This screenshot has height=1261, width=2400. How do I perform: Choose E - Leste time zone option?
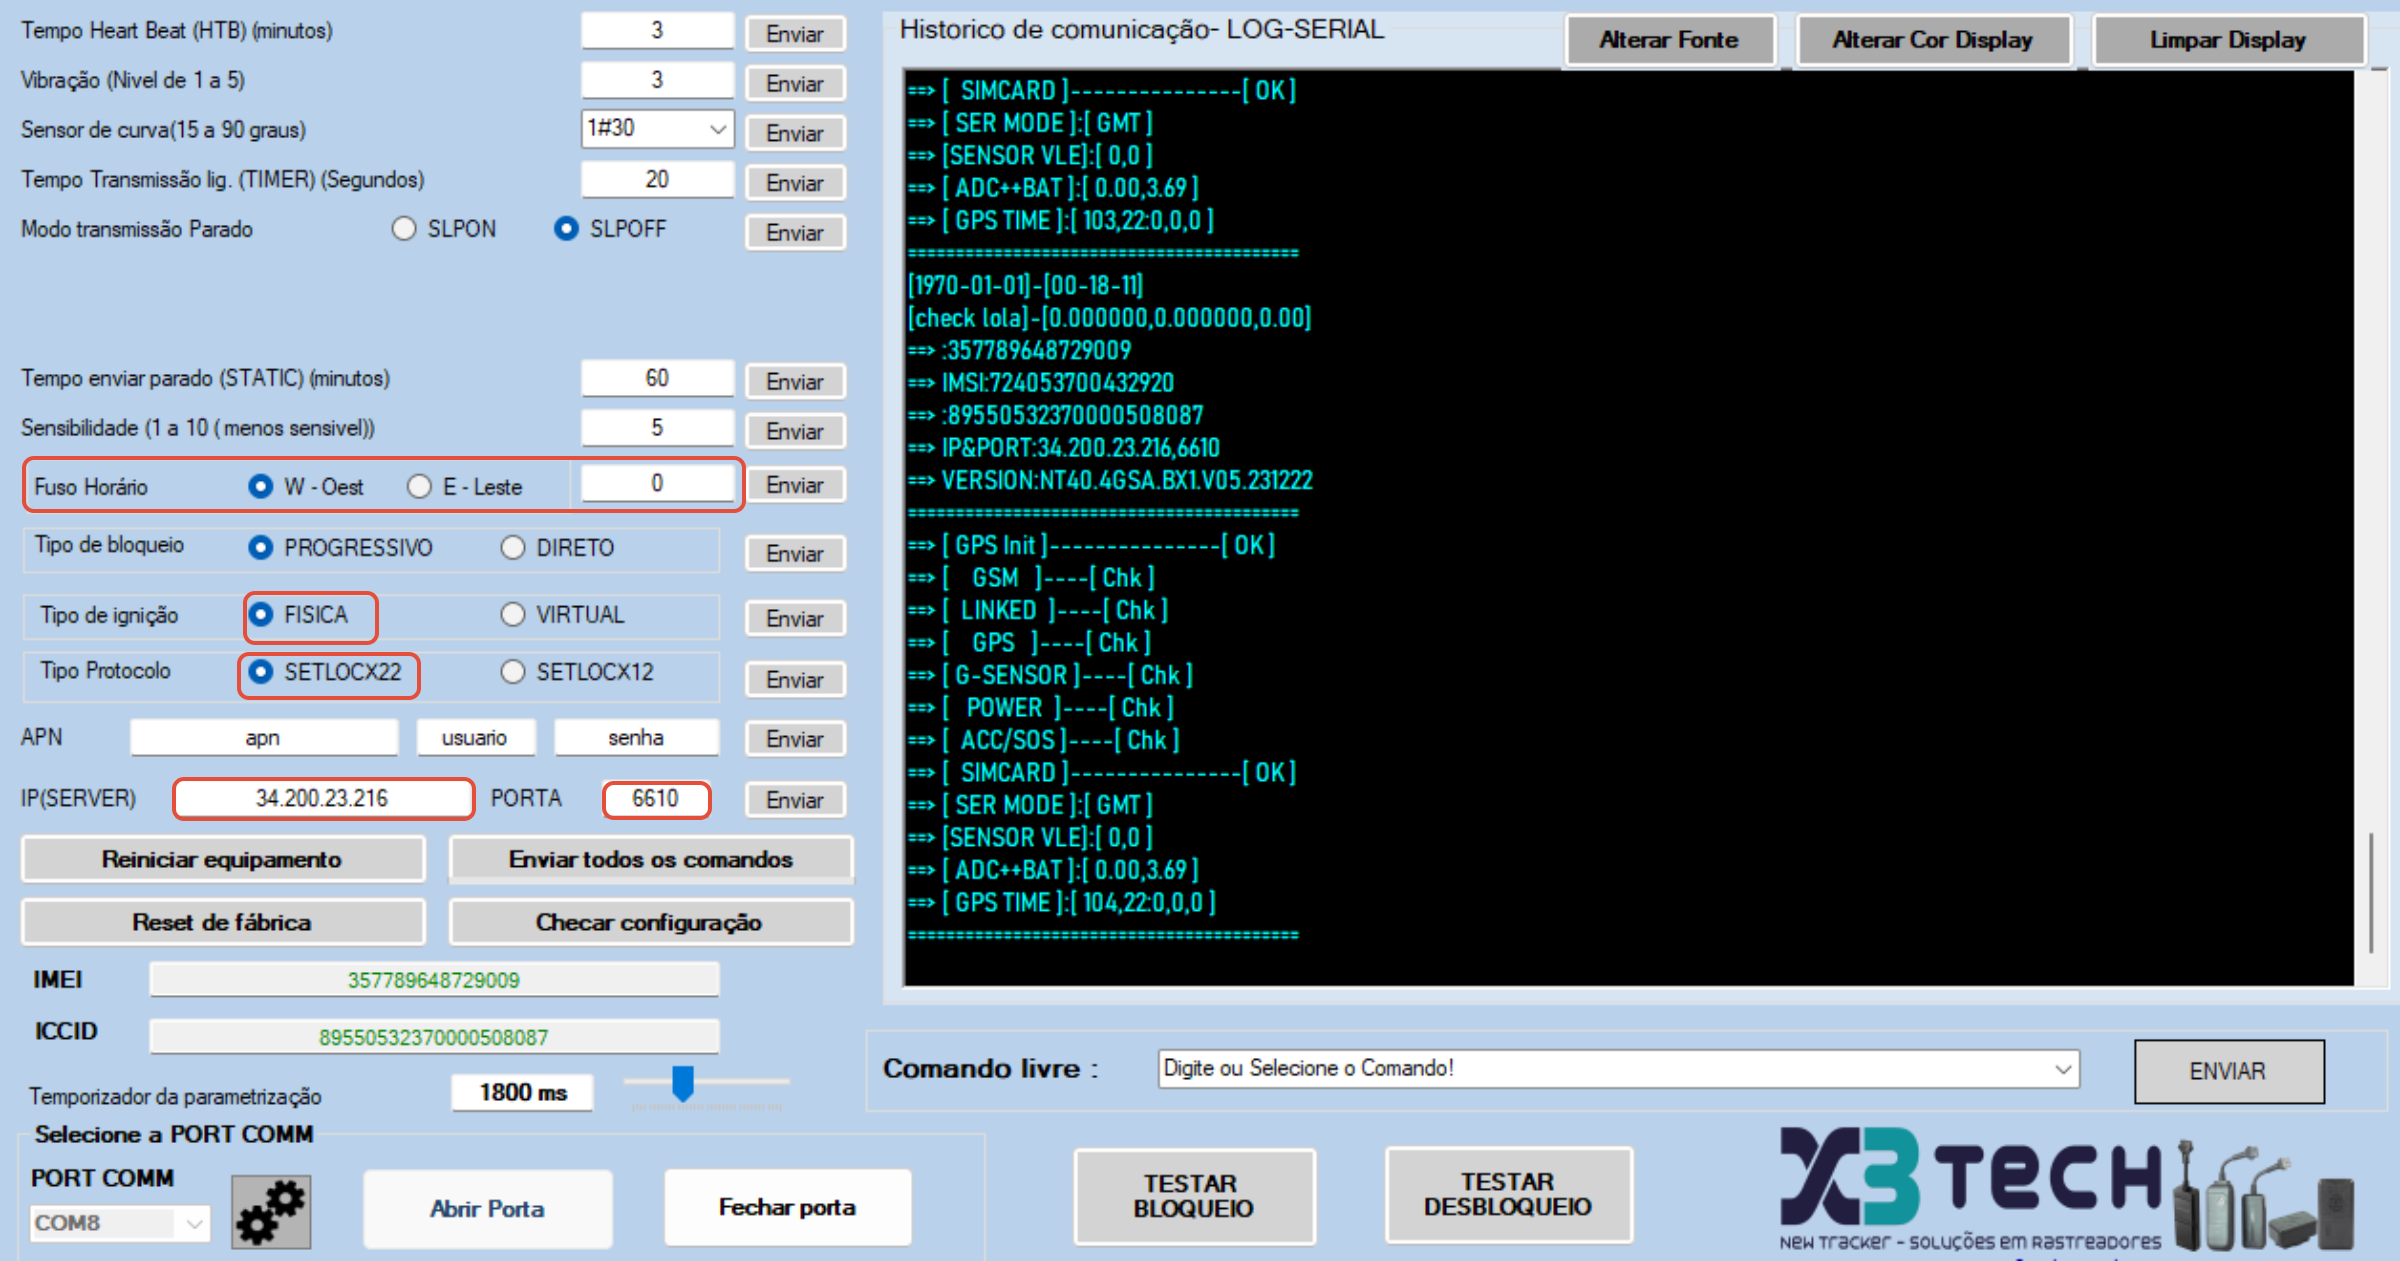pyautogui.click(x=420, y=487)
